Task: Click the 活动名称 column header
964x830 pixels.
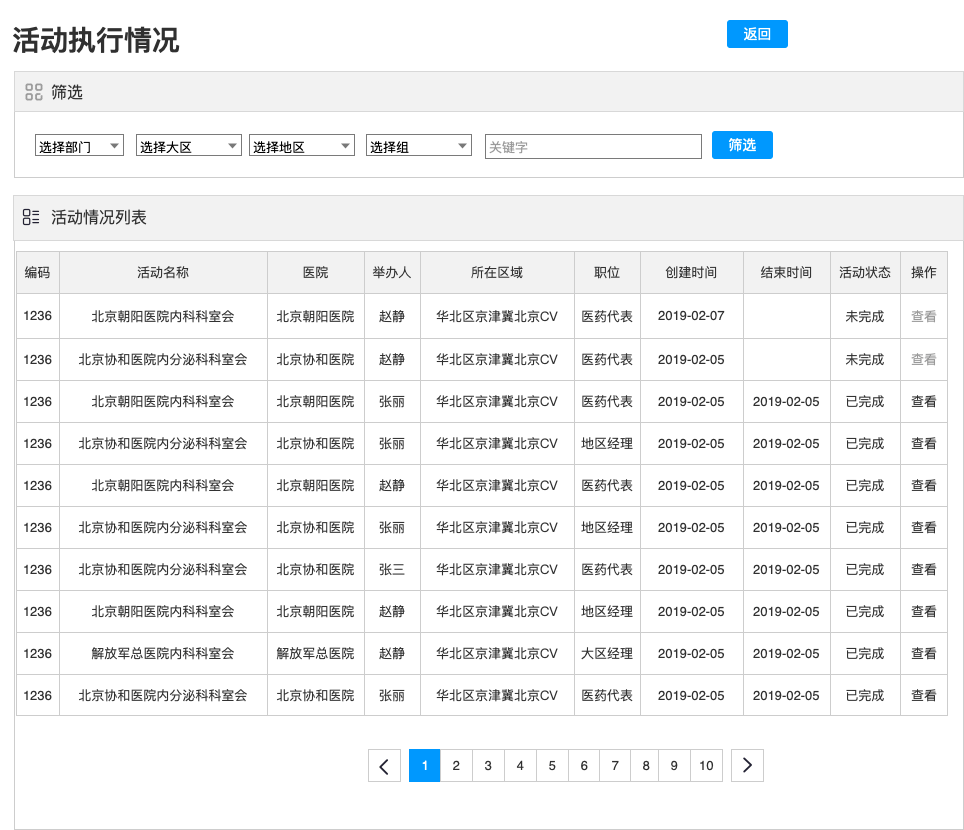Action: pyautogui.click(x=163, y=272)
